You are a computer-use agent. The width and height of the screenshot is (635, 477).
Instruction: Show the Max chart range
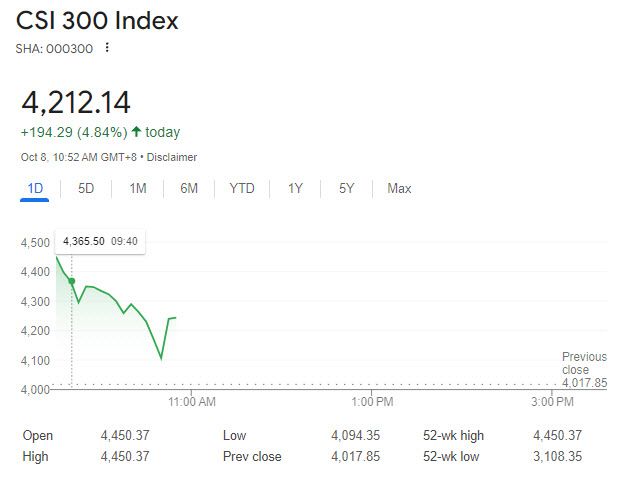(x=399, y=189)
